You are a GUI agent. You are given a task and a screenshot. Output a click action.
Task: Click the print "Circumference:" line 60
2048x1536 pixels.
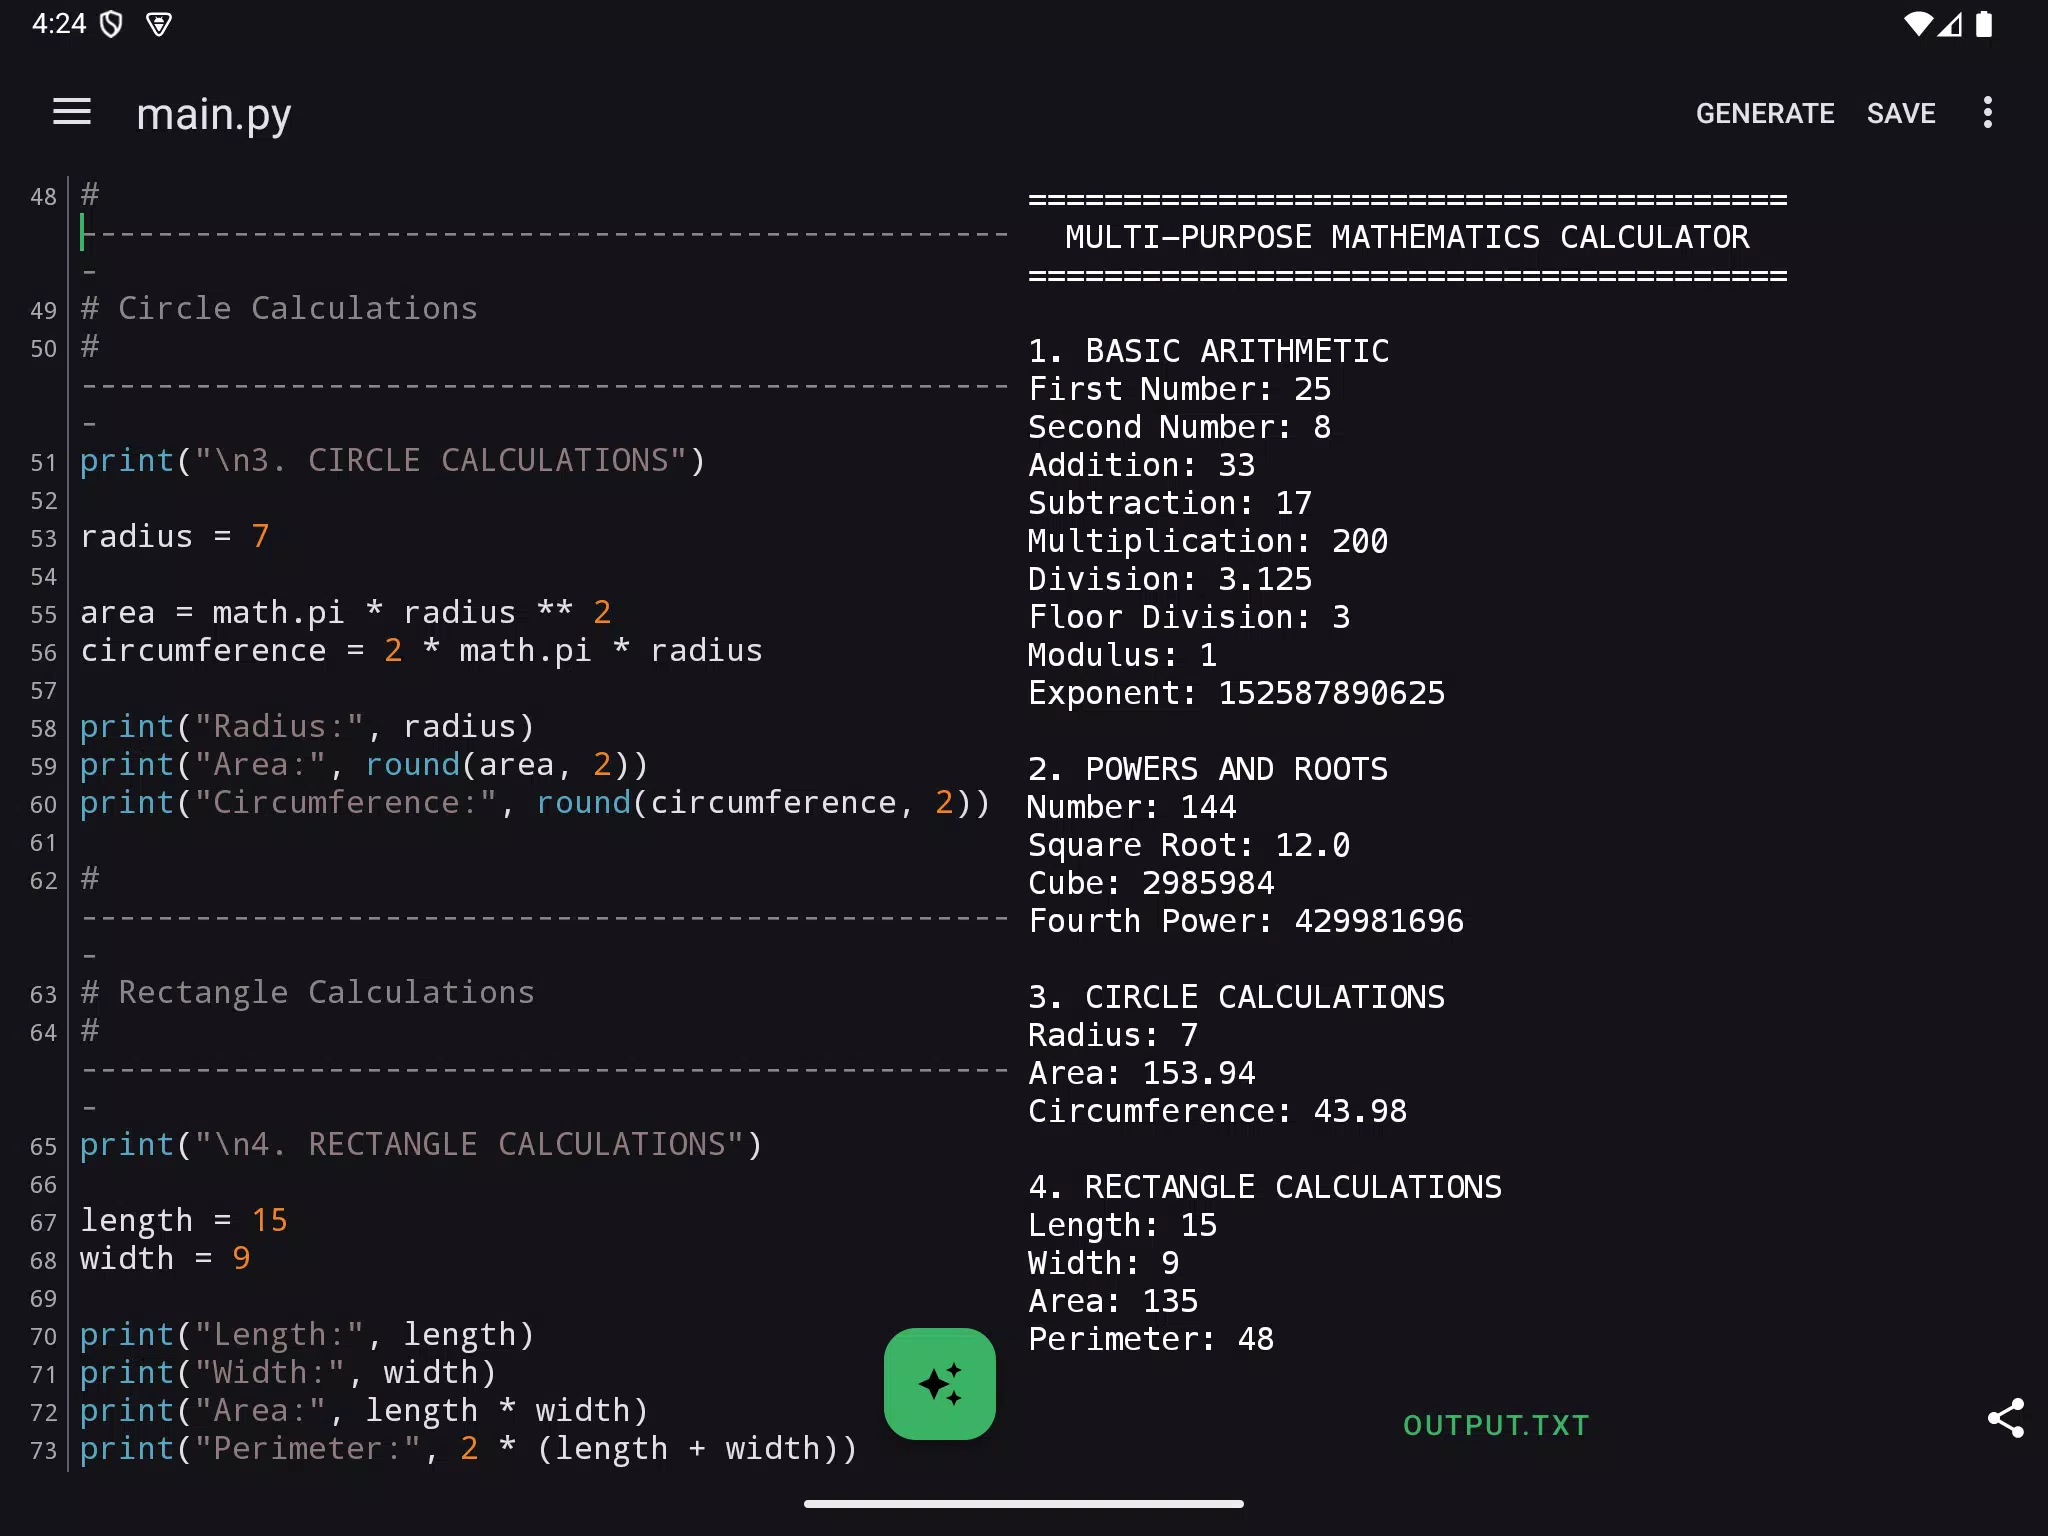click(x=535, y=803)
